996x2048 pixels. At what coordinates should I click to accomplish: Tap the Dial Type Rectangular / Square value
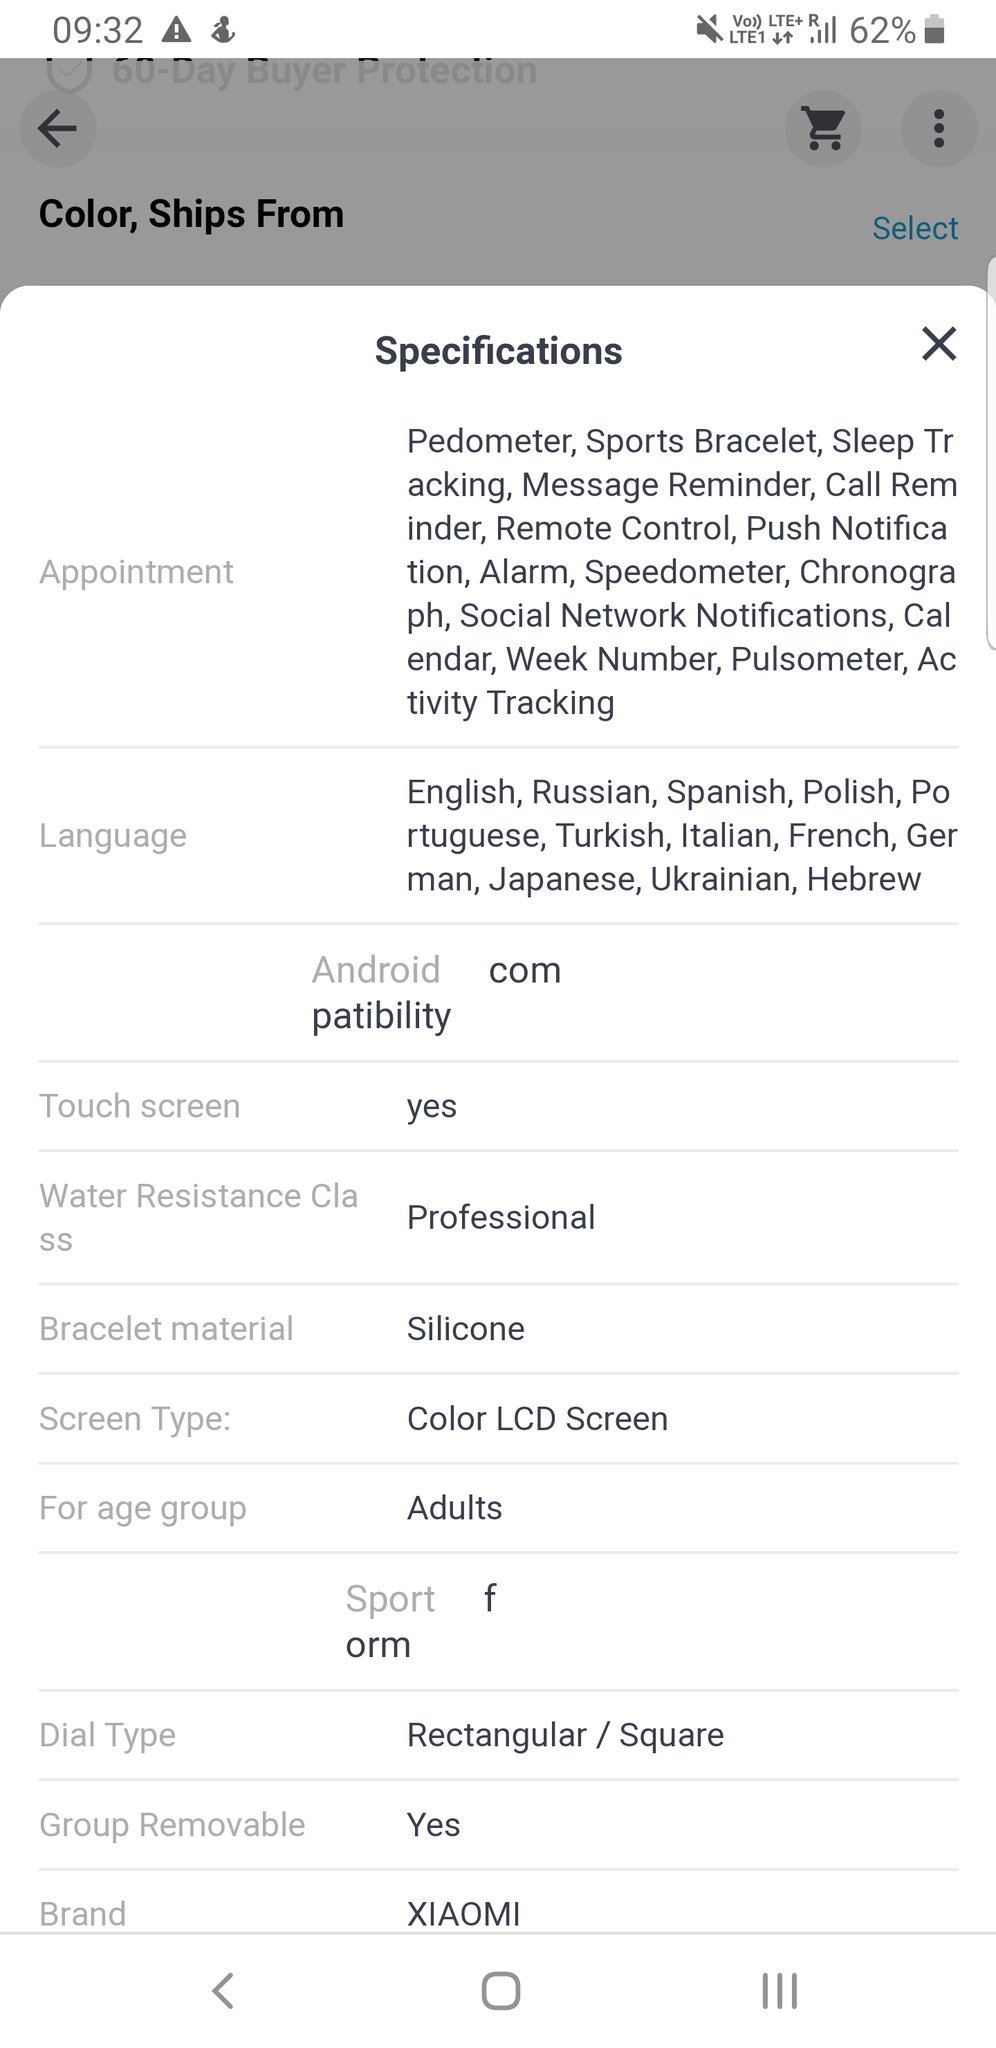coord(565,1735)
